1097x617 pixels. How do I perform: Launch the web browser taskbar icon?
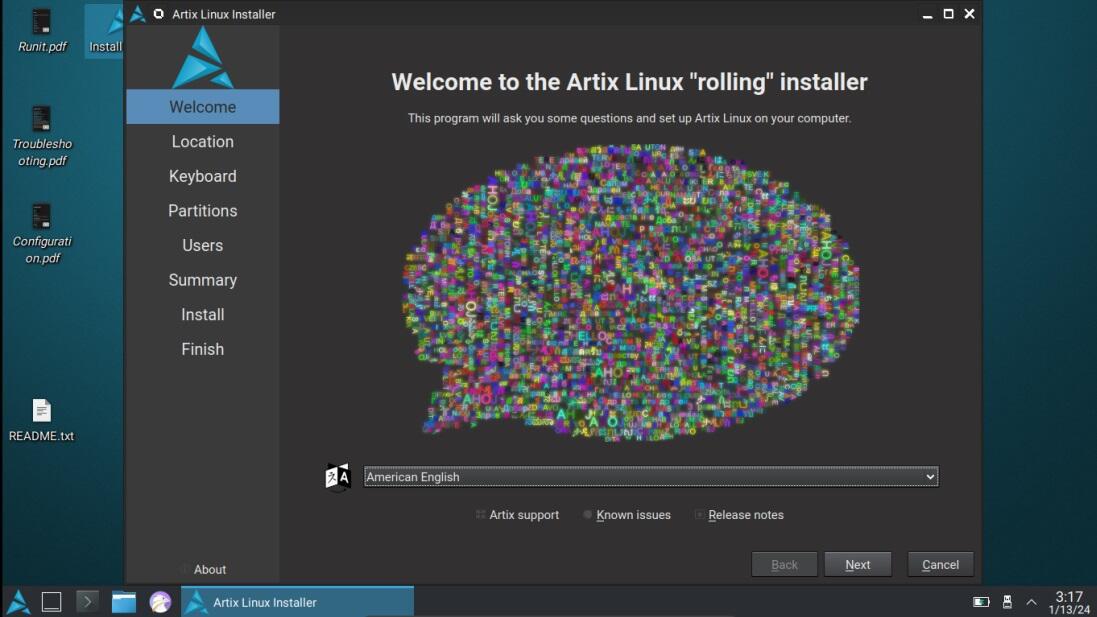point(160,602)
